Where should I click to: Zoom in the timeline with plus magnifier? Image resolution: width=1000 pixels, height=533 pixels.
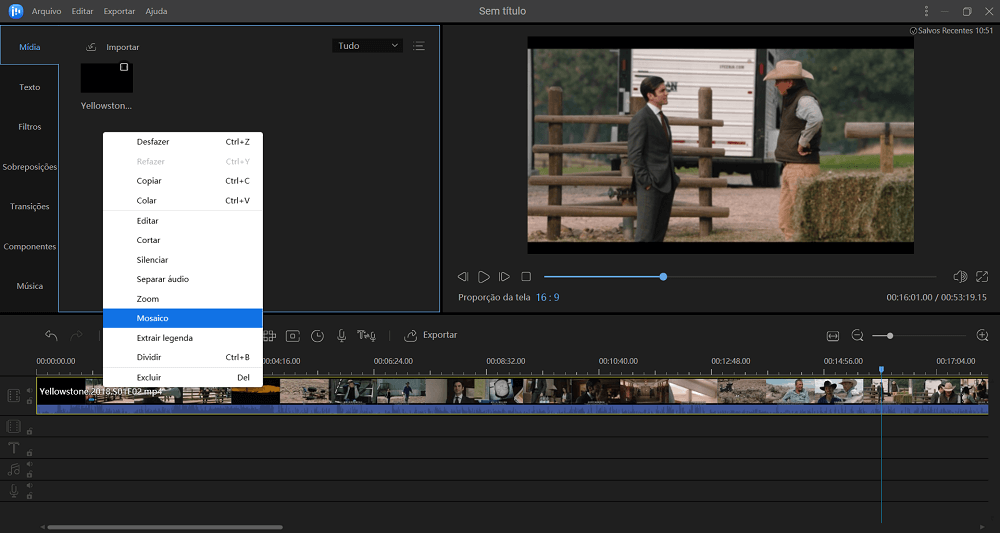[982, 335]
